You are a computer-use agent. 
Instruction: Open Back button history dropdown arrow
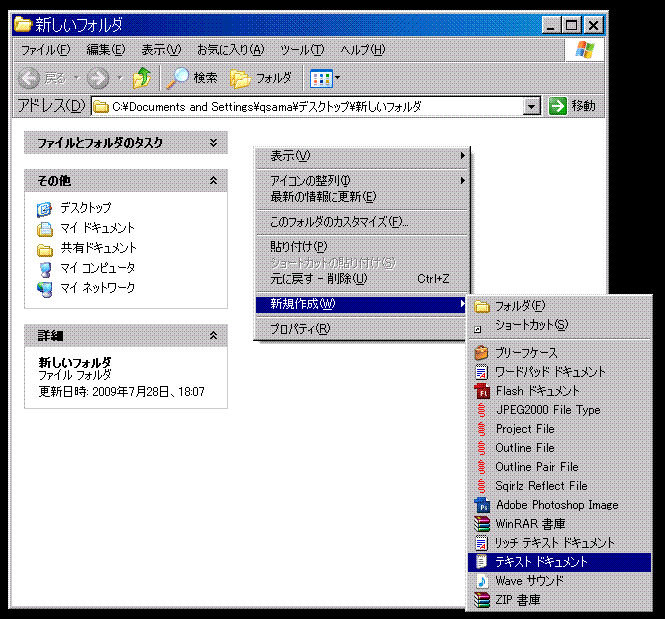coord(77,78)
